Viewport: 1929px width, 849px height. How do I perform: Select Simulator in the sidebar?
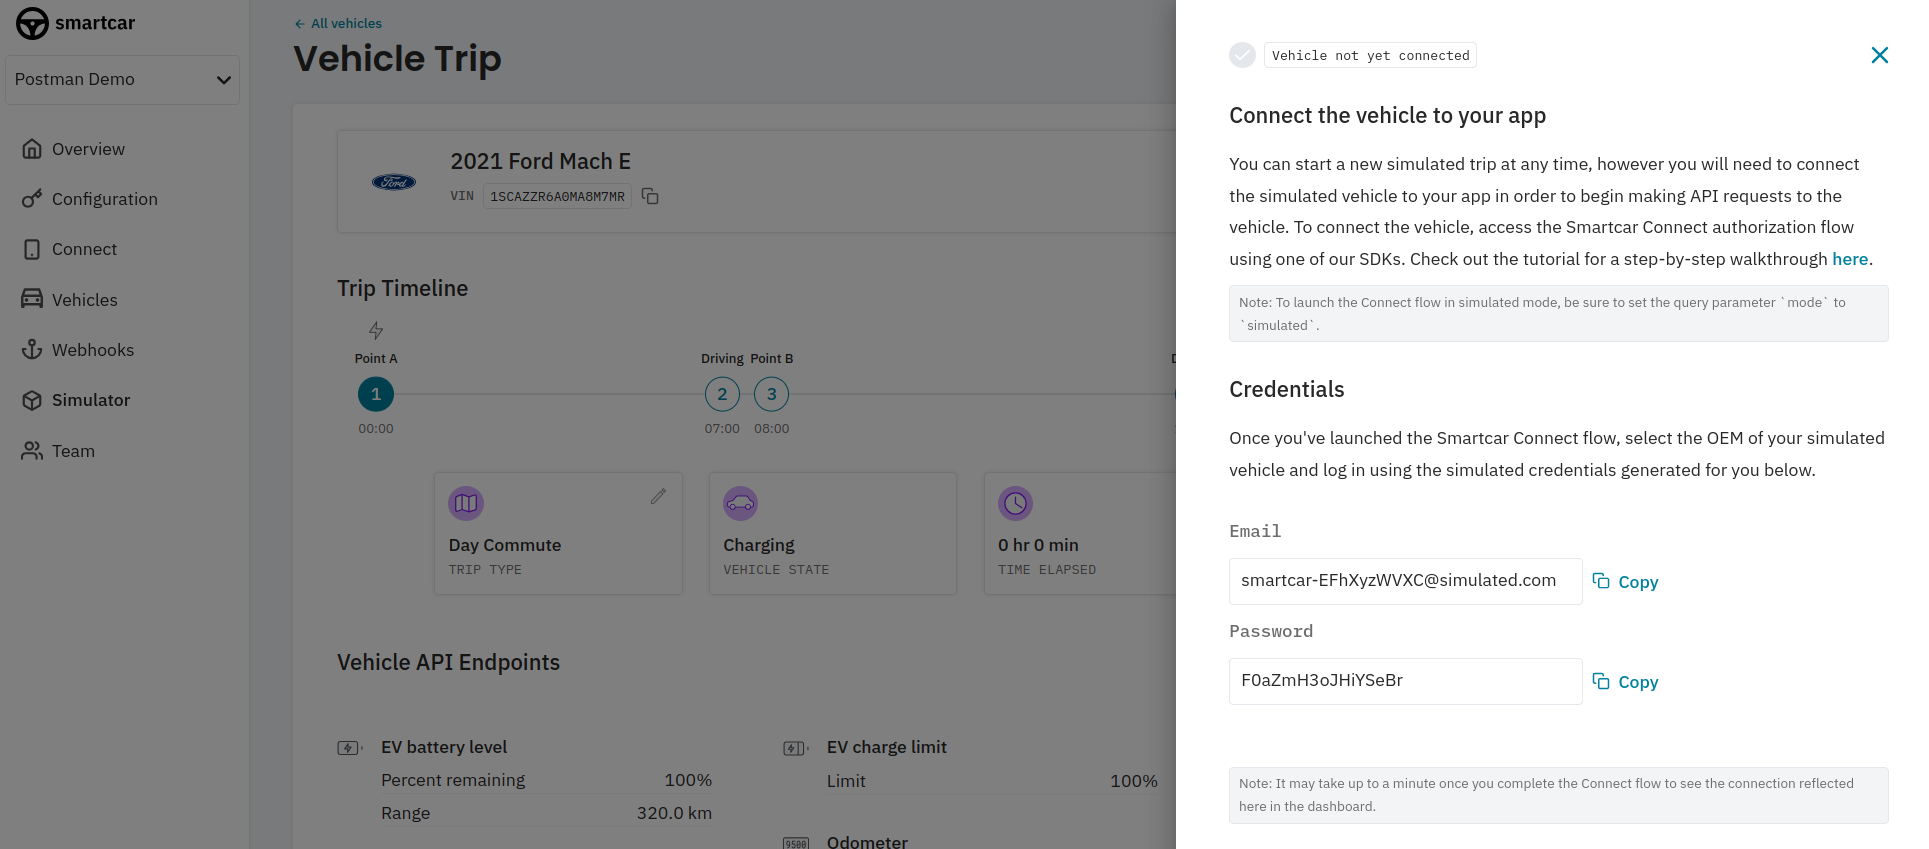point(91,400)
